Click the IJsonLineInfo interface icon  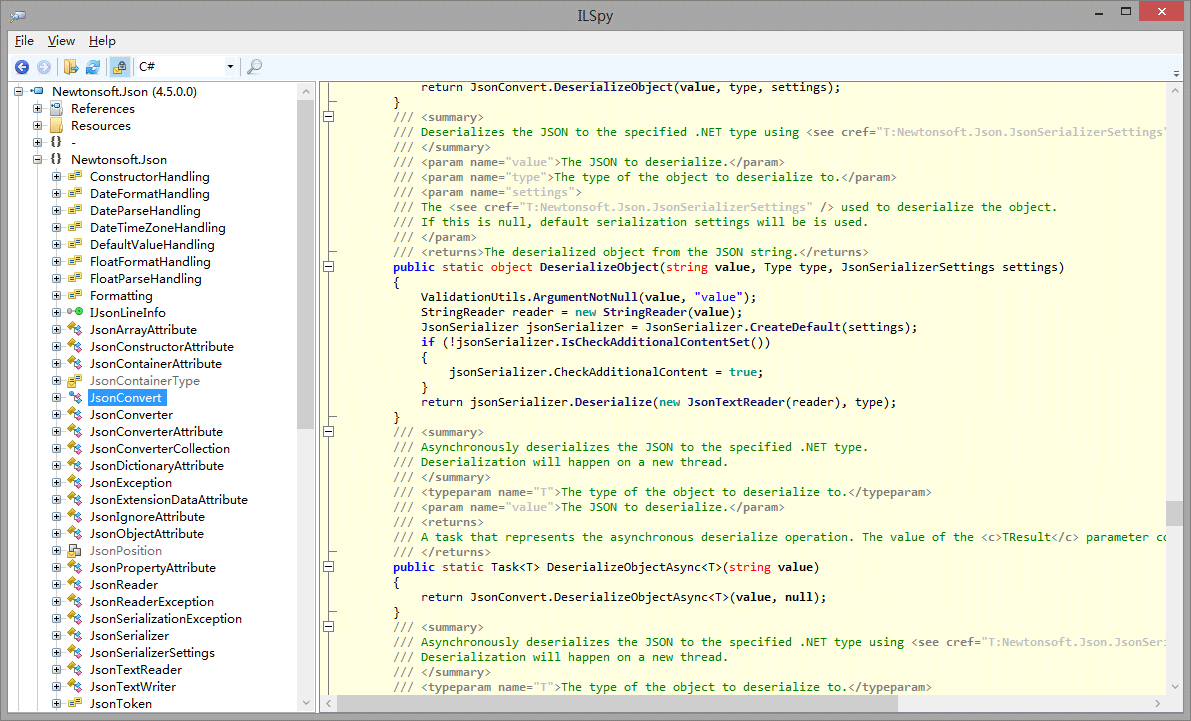tap(75, 313)
